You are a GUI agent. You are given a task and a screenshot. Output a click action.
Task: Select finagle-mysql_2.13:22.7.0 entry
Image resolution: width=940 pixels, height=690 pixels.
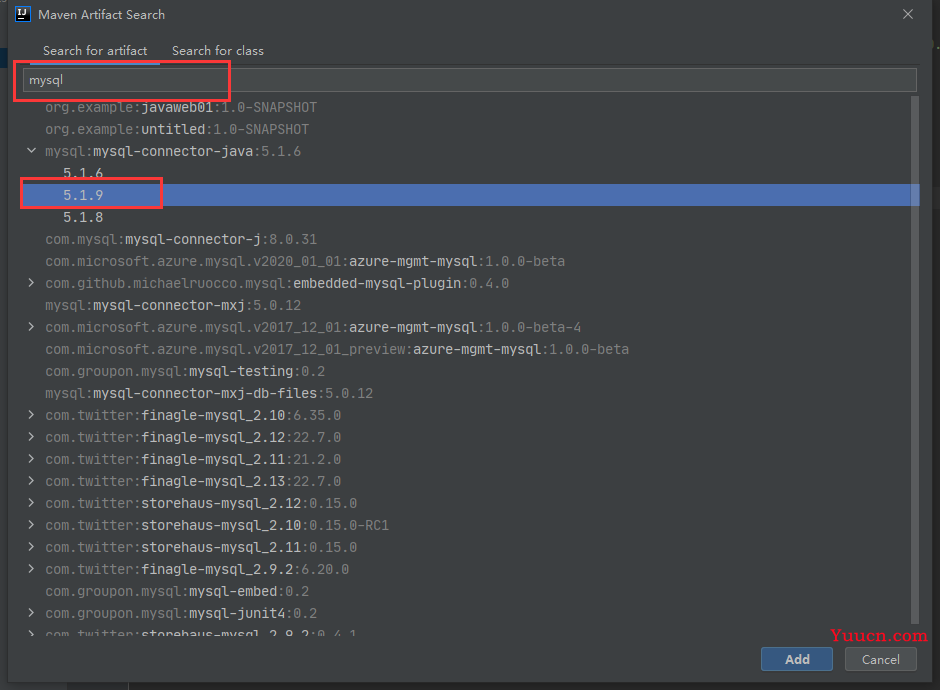pyautogui.click(x=193, y=481)
